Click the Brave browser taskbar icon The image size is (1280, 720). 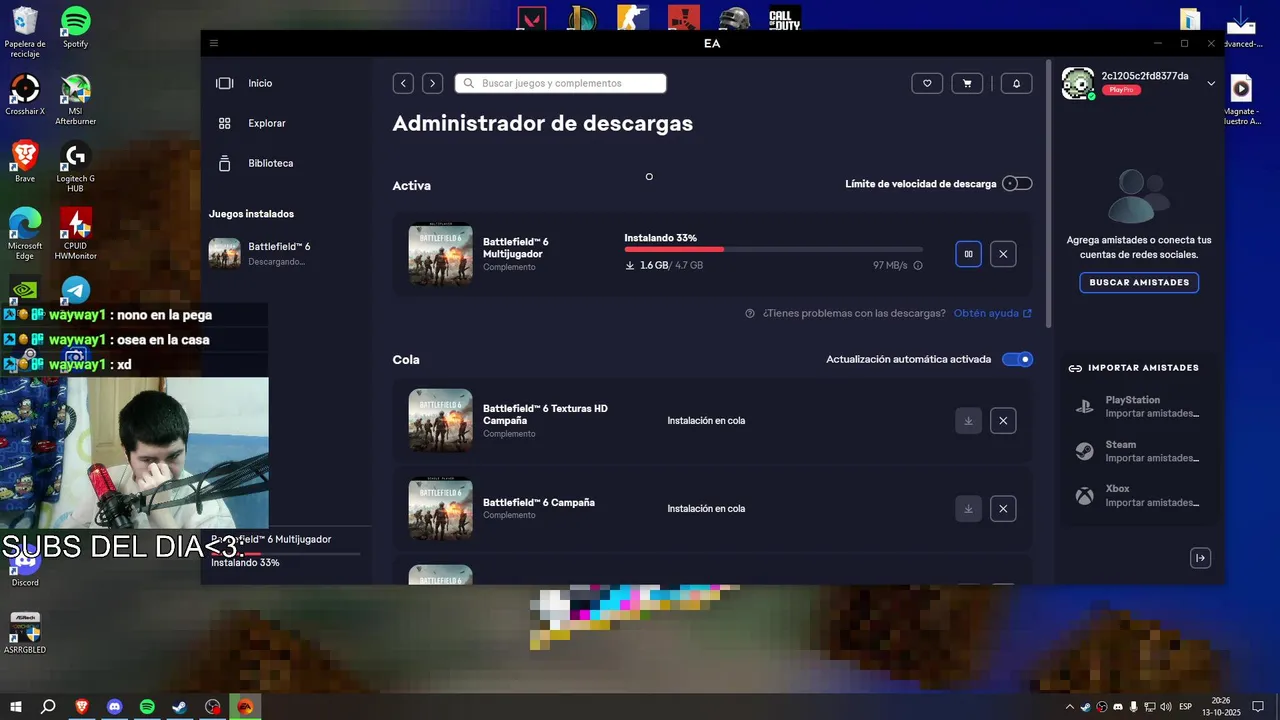[x=81, y=707]
